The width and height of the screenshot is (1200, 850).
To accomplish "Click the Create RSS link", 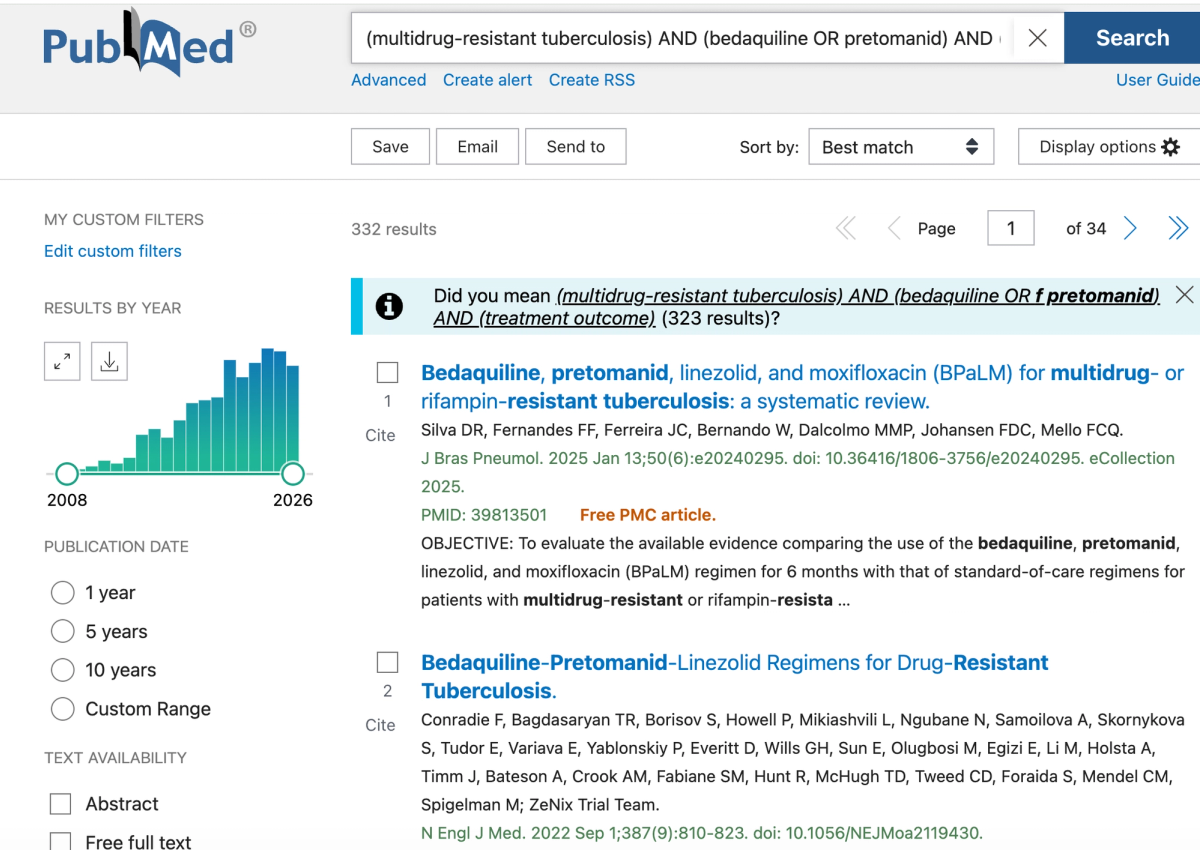I will (592, 80).
